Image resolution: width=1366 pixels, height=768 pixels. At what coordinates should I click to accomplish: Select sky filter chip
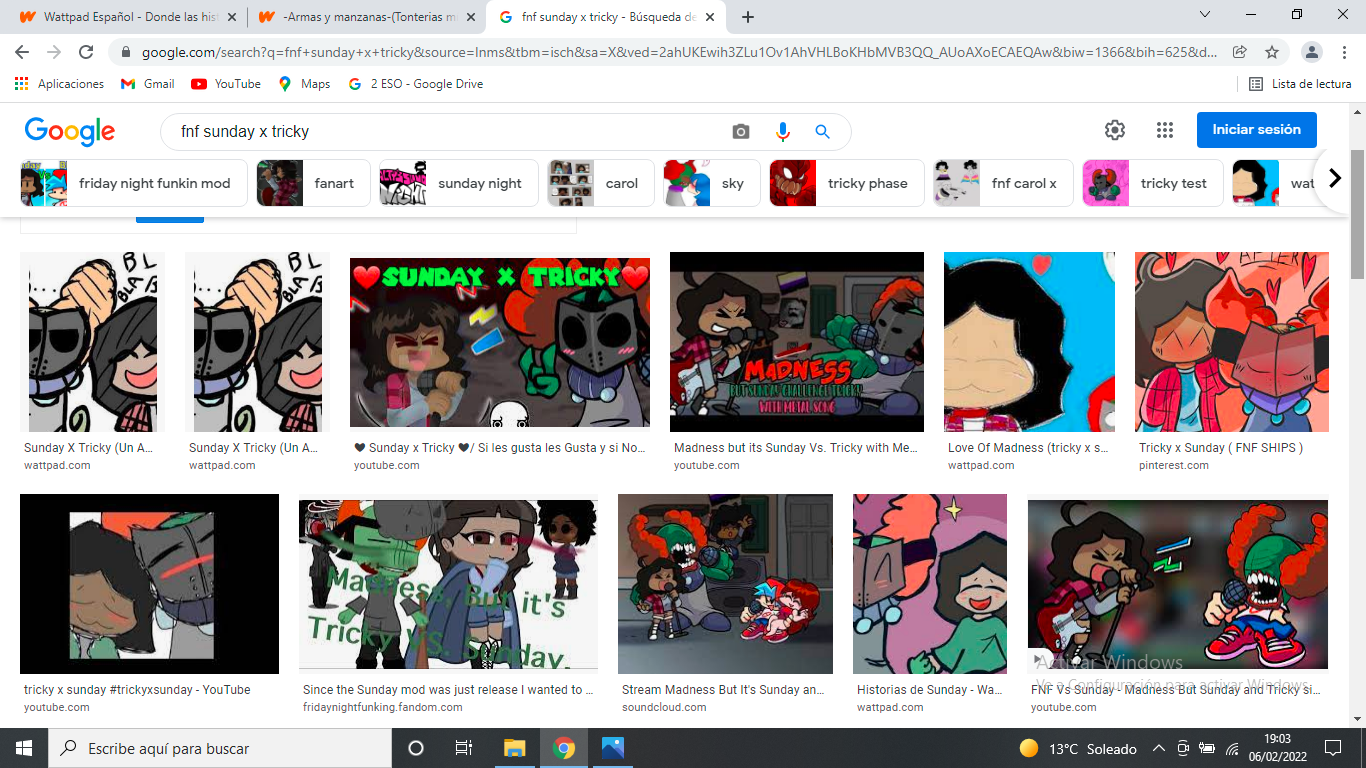click(x=712, y=183)
